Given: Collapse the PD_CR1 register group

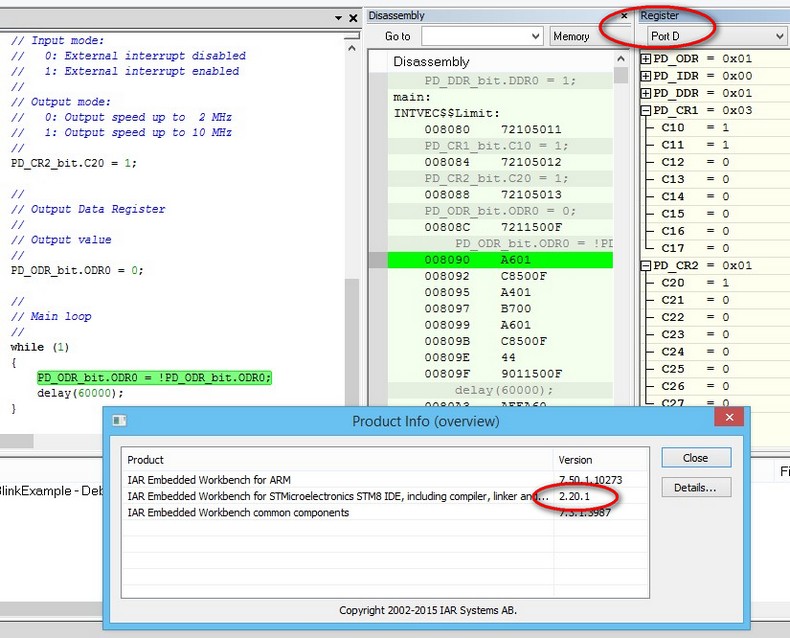Looking at the screenshot, I should coord(646,110).
